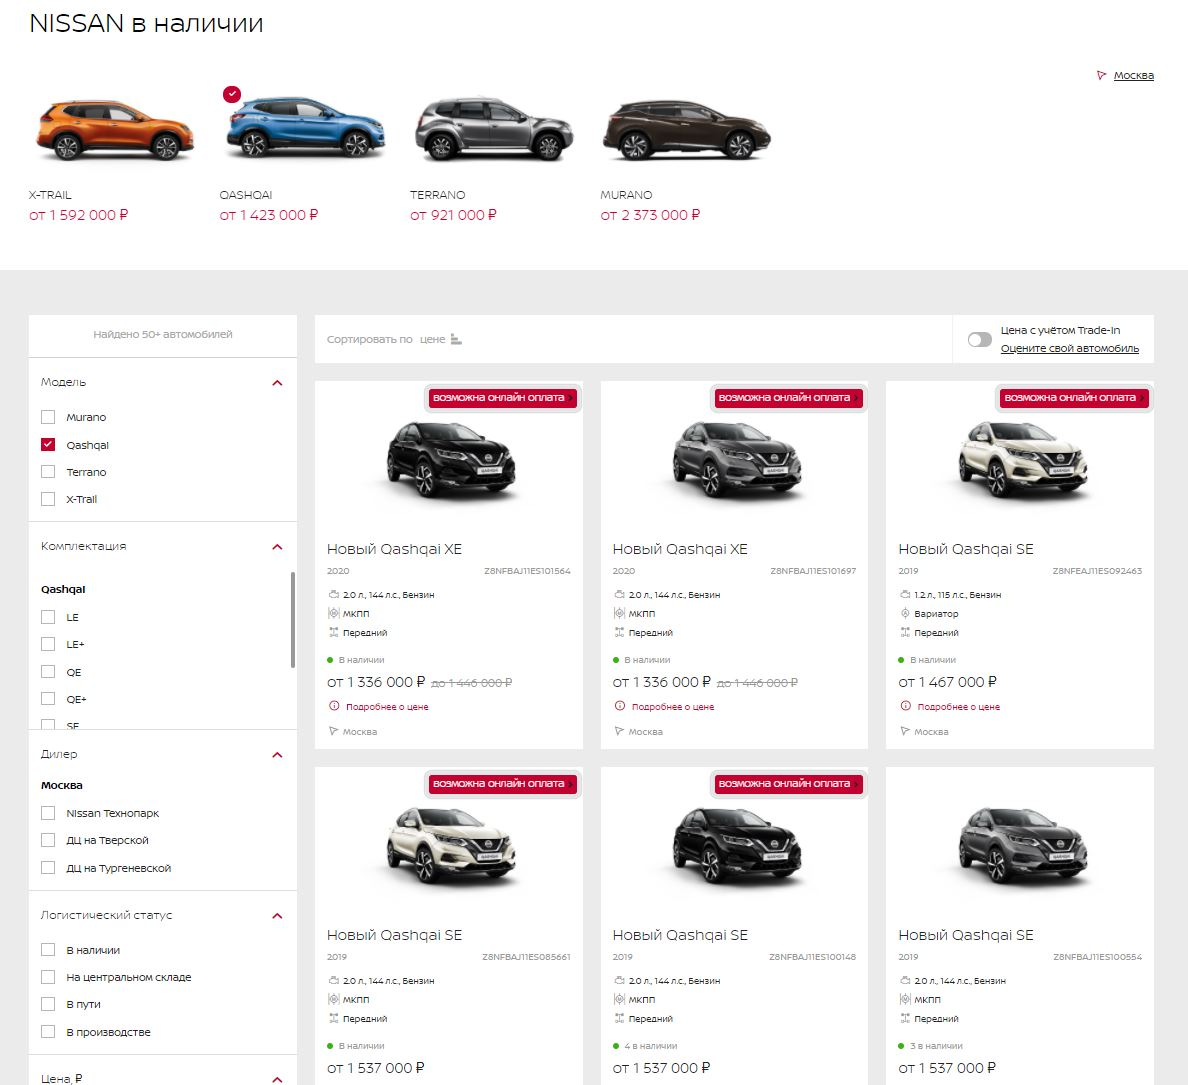Click the Найдено 50+ автомобилей label
This screenshot has width=1188, height=1085.
163,334
